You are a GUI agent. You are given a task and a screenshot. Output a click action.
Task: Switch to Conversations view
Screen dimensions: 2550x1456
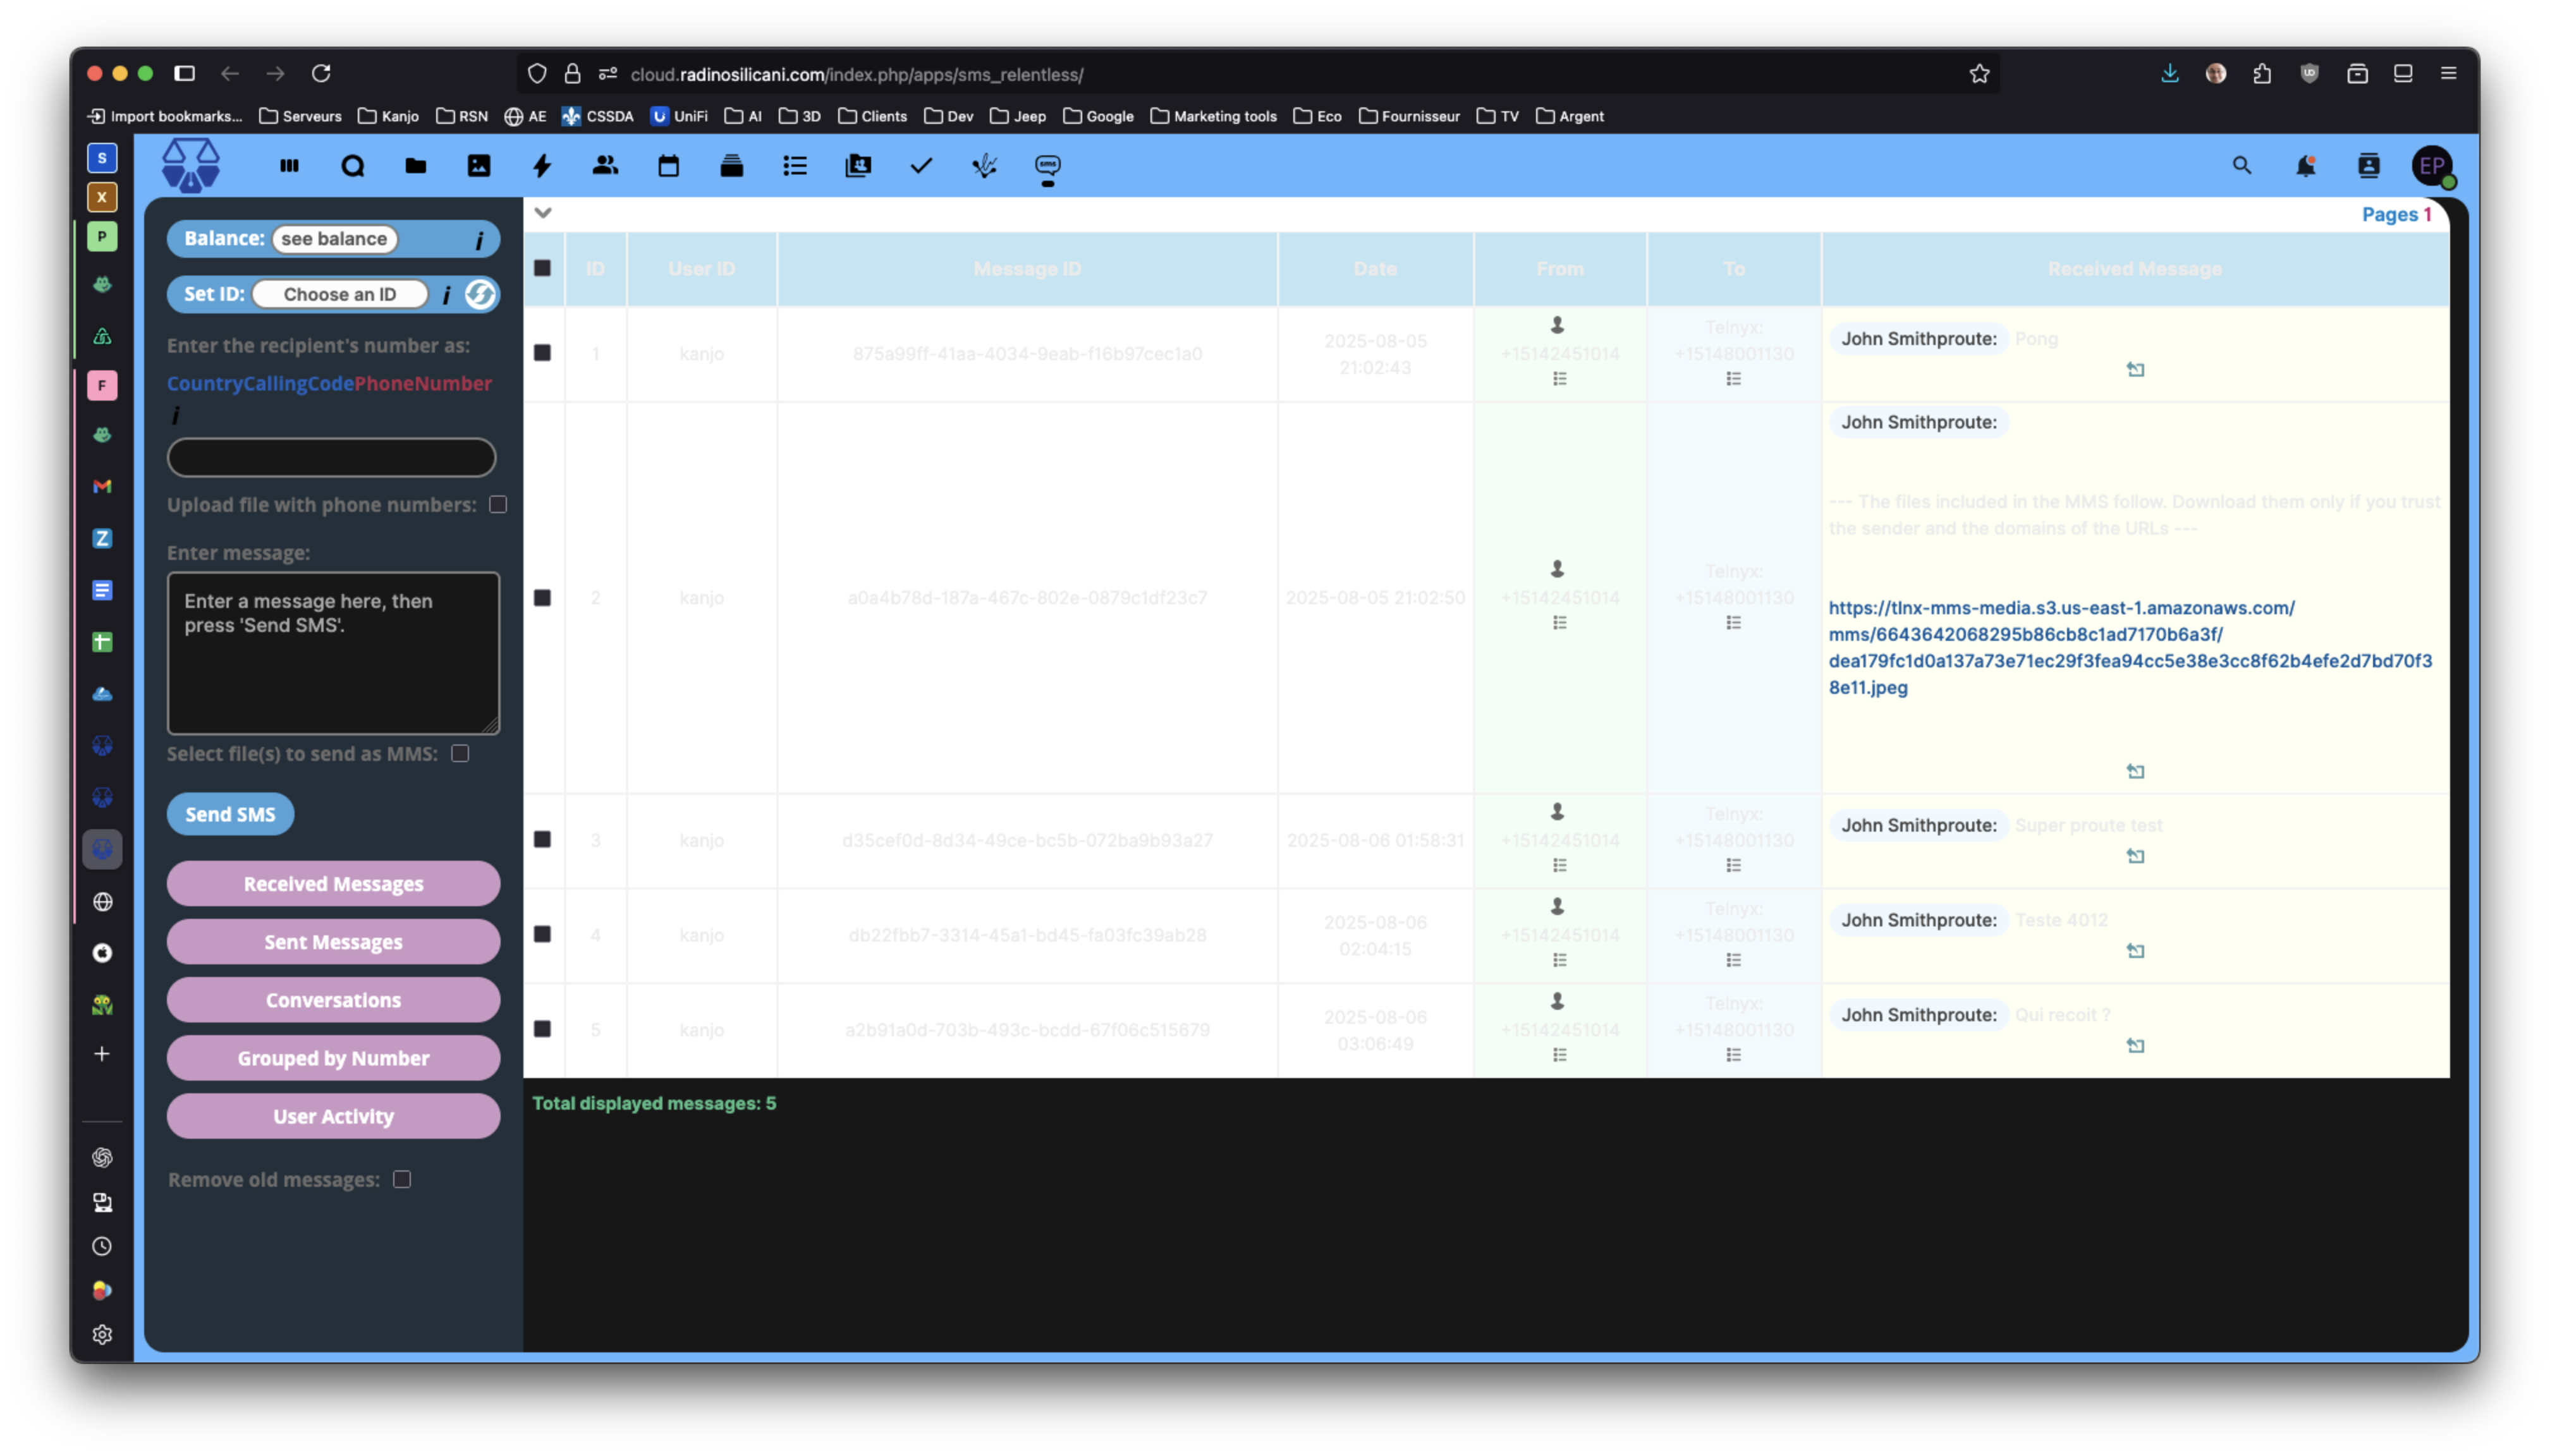click(333, 1000)
